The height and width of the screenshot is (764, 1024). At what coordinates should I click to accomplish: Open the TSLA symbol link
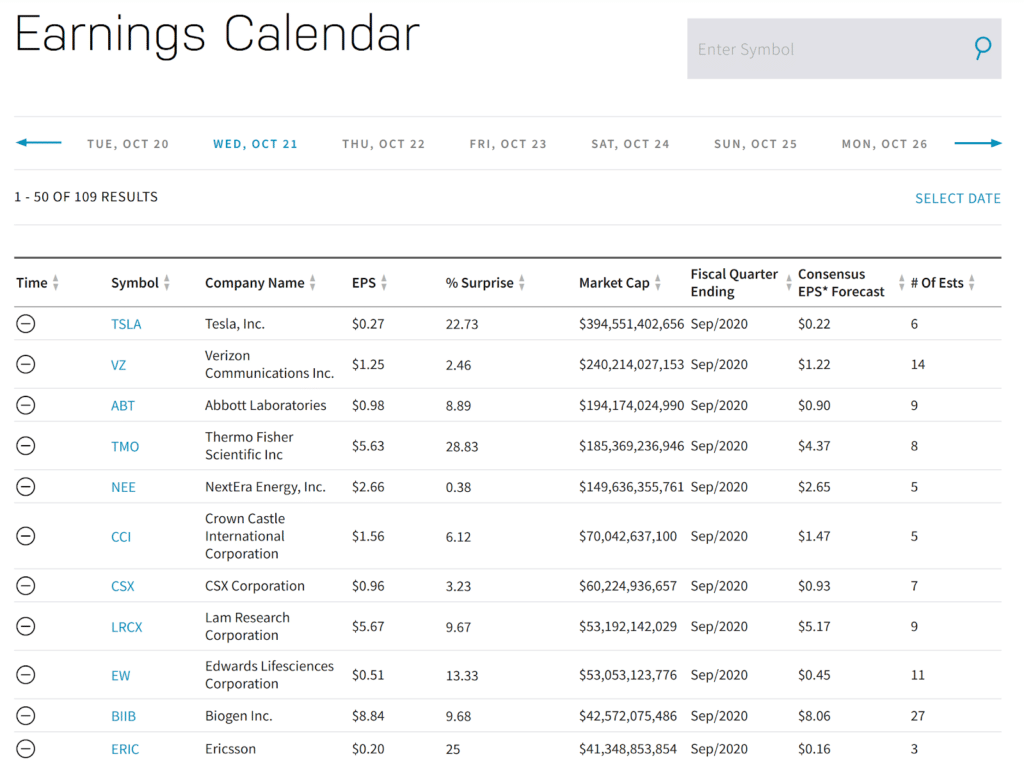pos(126,324)
